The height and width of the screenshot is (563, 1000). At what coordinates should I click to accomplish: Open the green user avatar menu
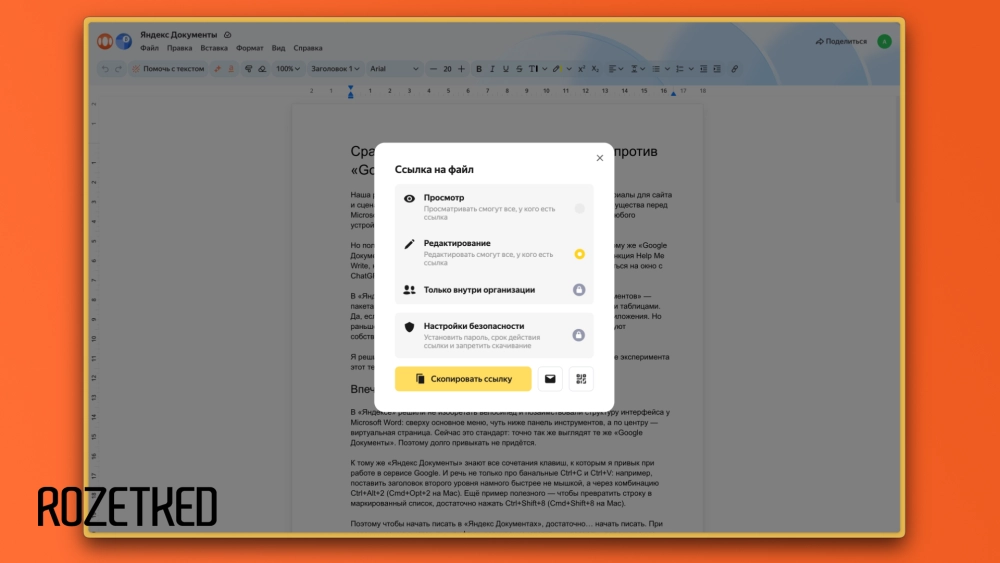(884, 41)
